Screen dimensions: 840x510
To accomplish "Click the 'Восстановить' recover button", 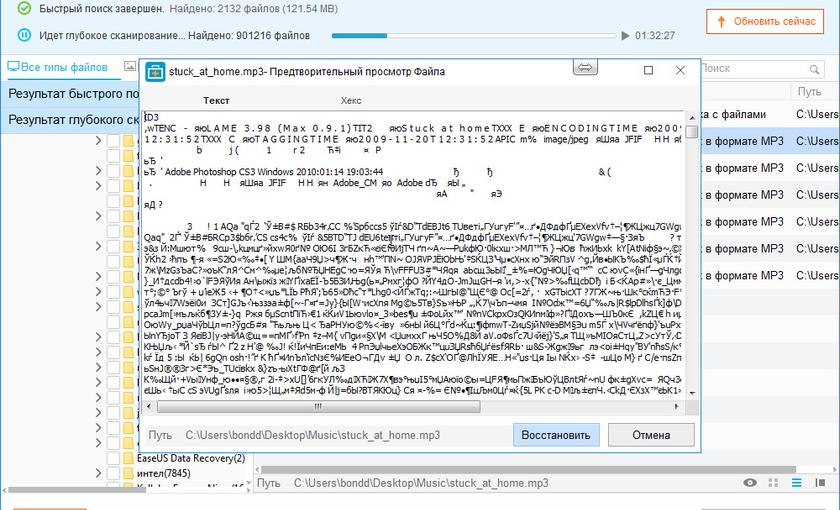I will click(556, 435).
